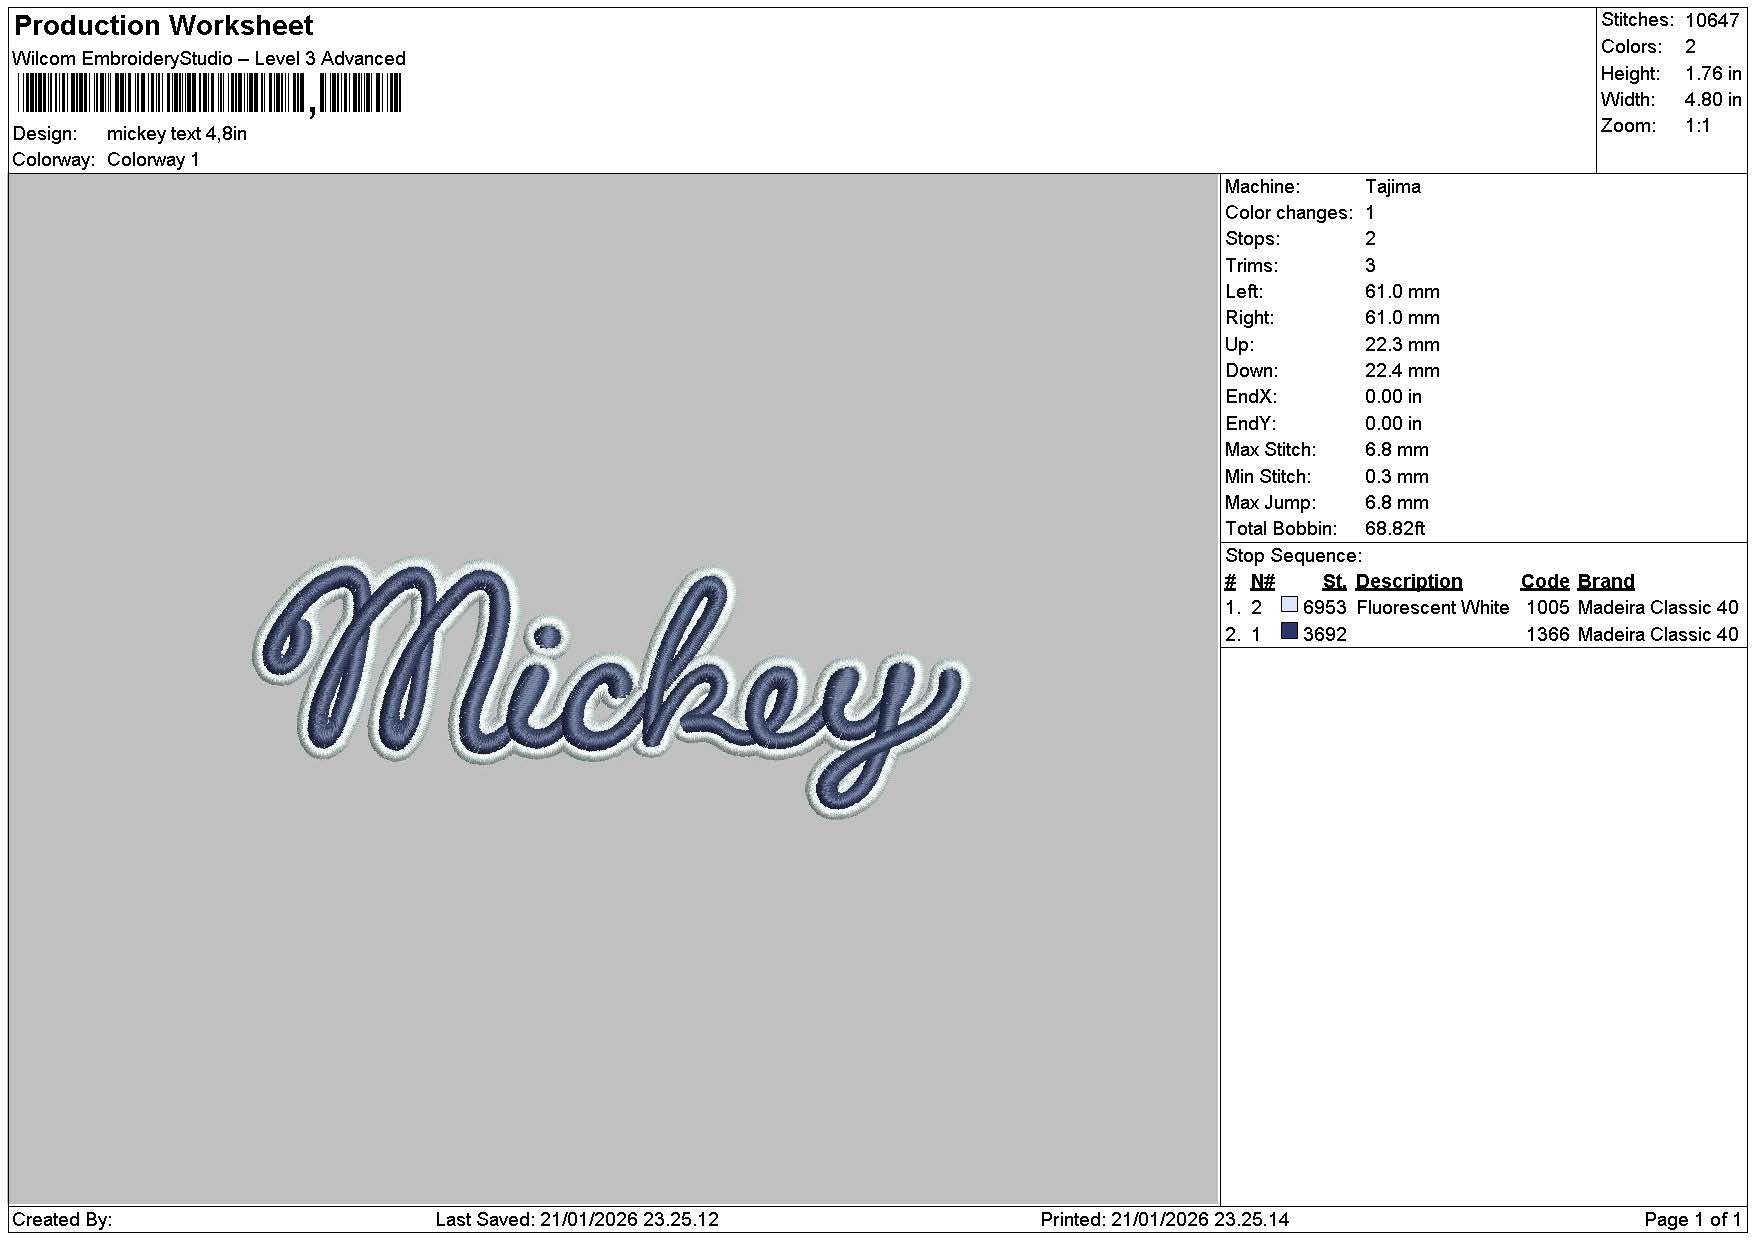Click the Brand column header

pos(1606,581)
